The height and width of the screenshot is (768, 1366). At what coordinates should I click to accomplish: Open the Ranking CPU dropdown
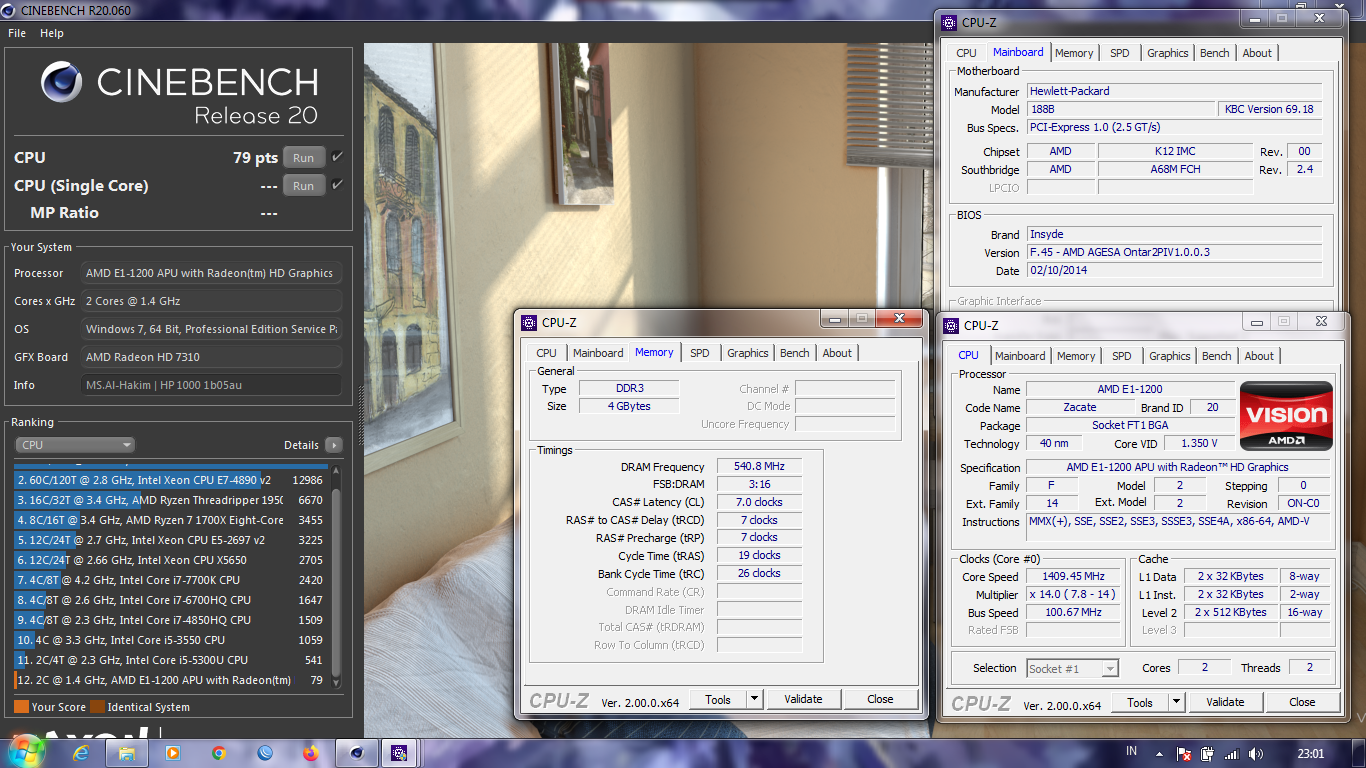[75, 445]
